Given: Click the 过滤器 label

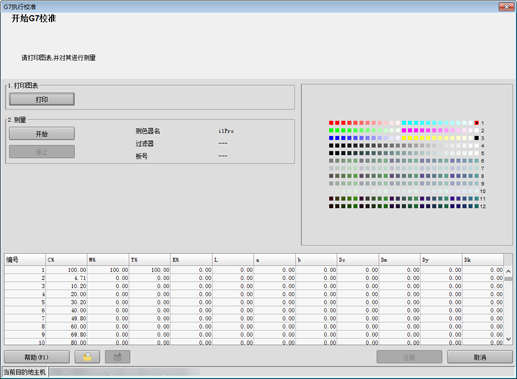Looking at the screenshot, I should 144,144.
